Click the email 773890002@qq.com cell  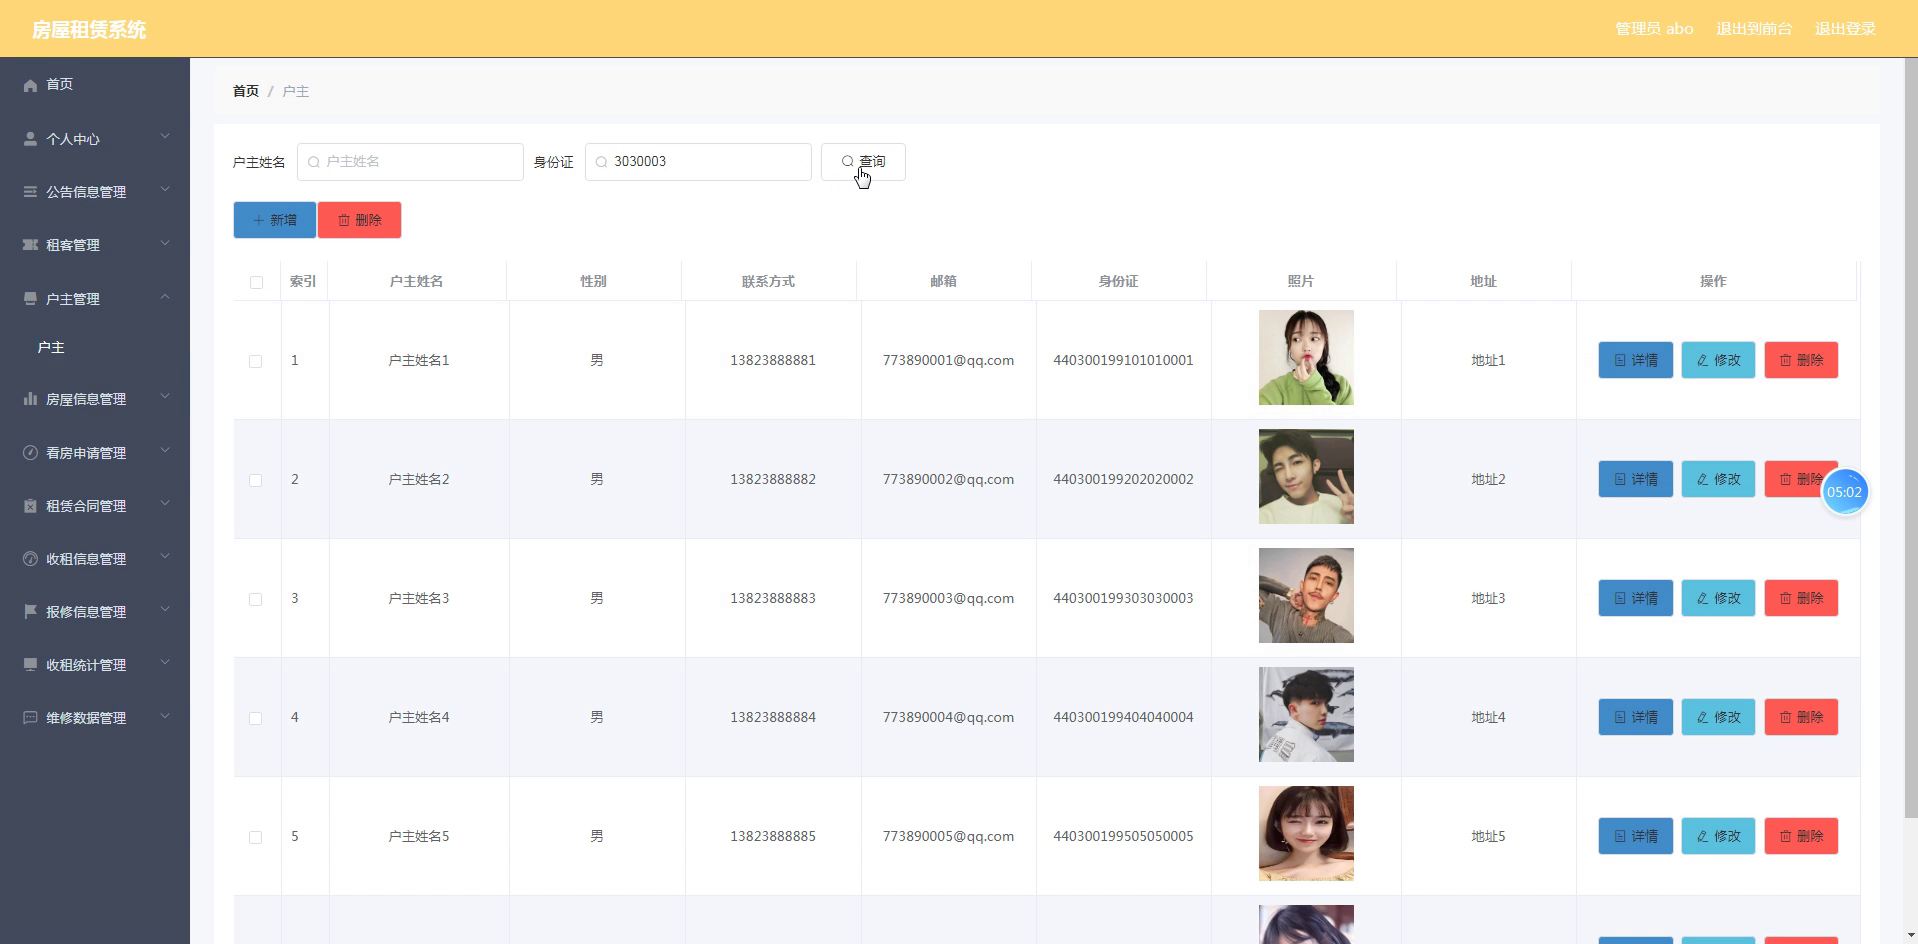click(948, 479)
